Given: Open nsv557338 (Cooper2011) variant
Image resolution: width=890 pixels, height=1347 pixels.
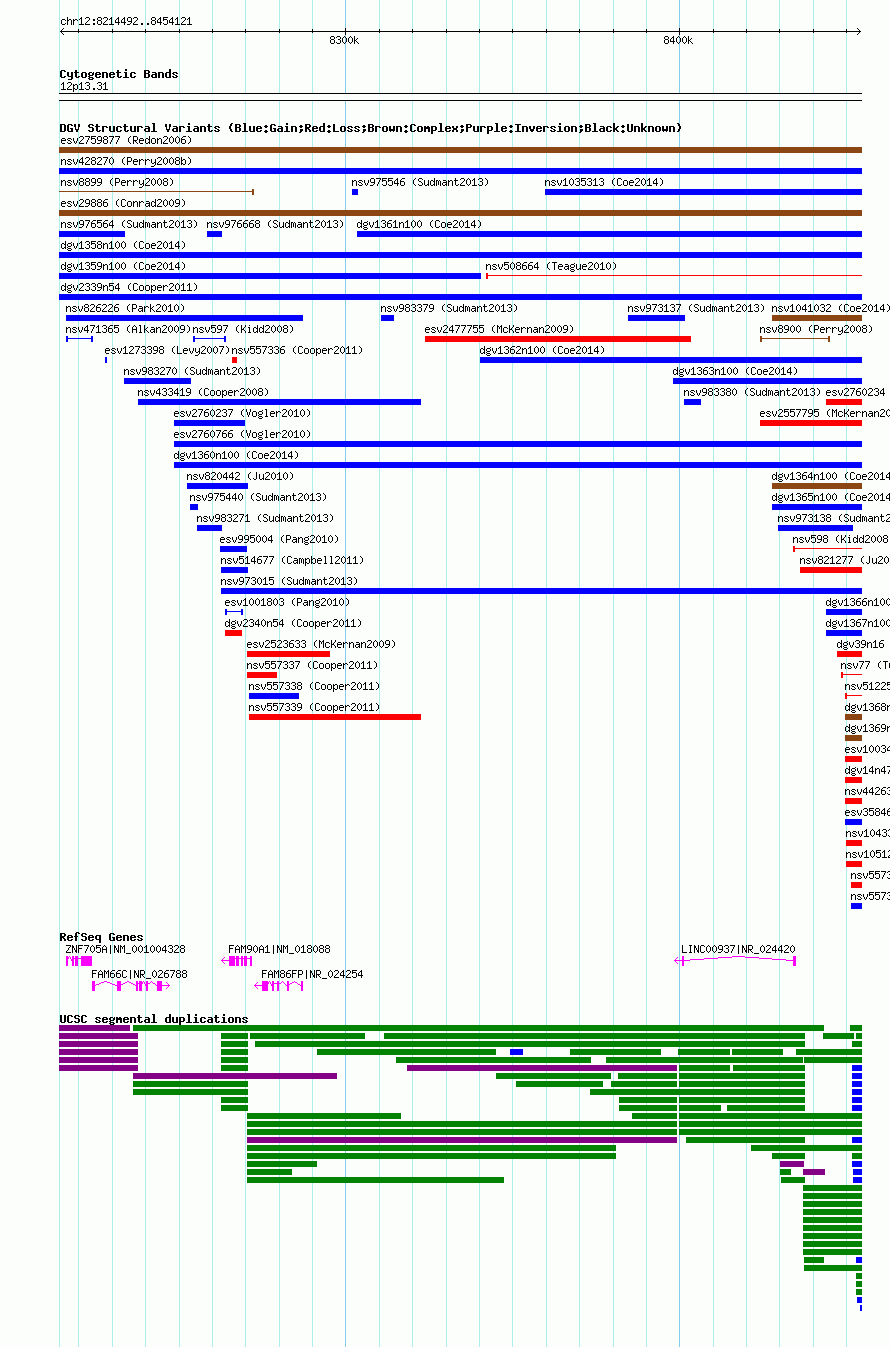Looking at the screenshot, I should (274, 696).
